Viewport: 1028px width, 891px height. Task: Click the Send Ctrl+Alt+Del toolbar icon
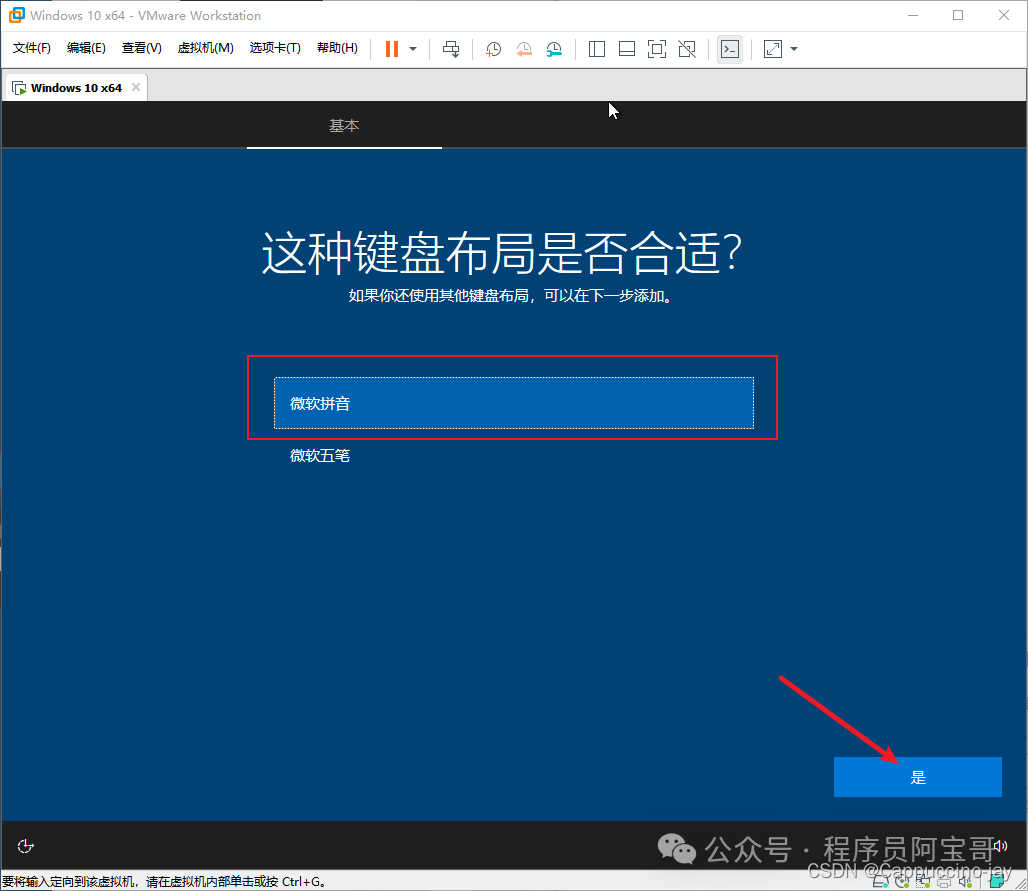click(451, 49)
